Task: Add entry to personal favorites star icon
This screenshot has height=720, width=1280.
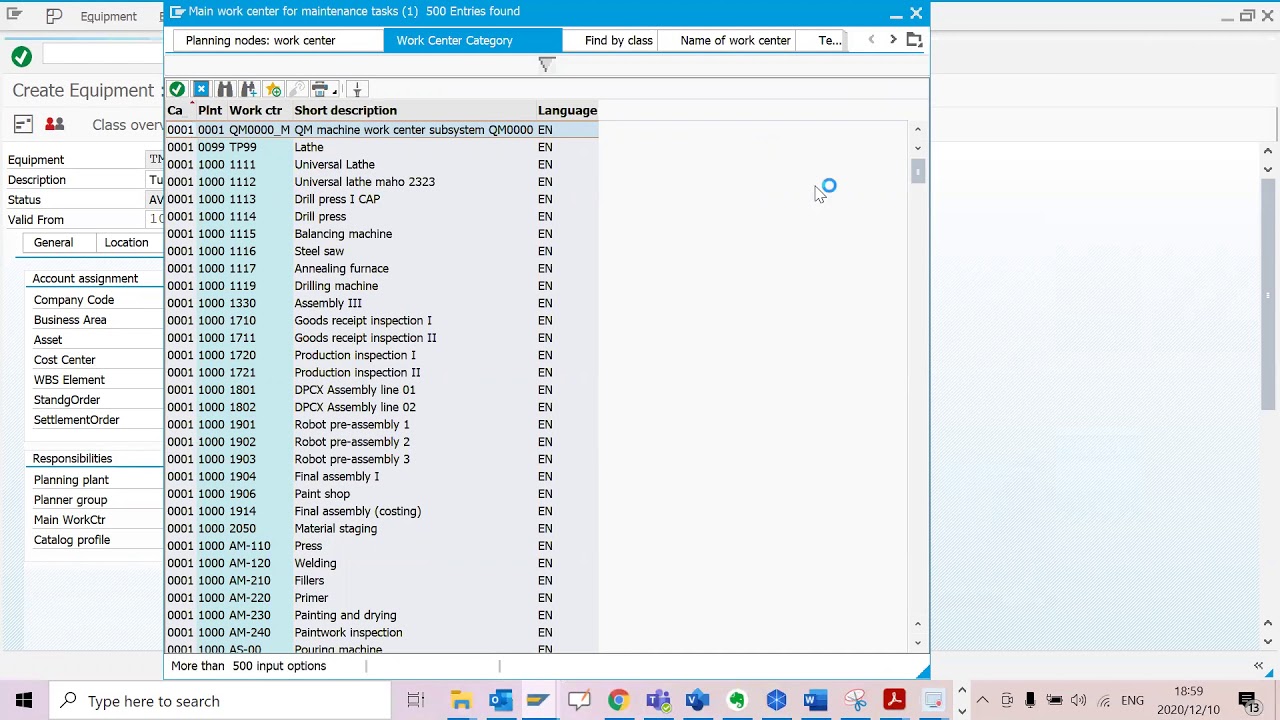Action: click(x=273, y=90)
